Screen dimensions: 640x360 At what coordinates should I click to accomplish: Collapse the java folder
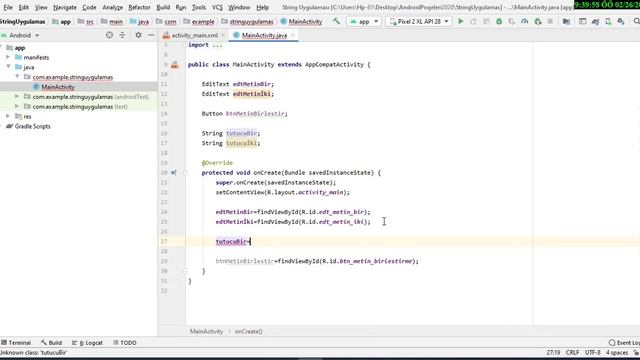coord(8,67)
